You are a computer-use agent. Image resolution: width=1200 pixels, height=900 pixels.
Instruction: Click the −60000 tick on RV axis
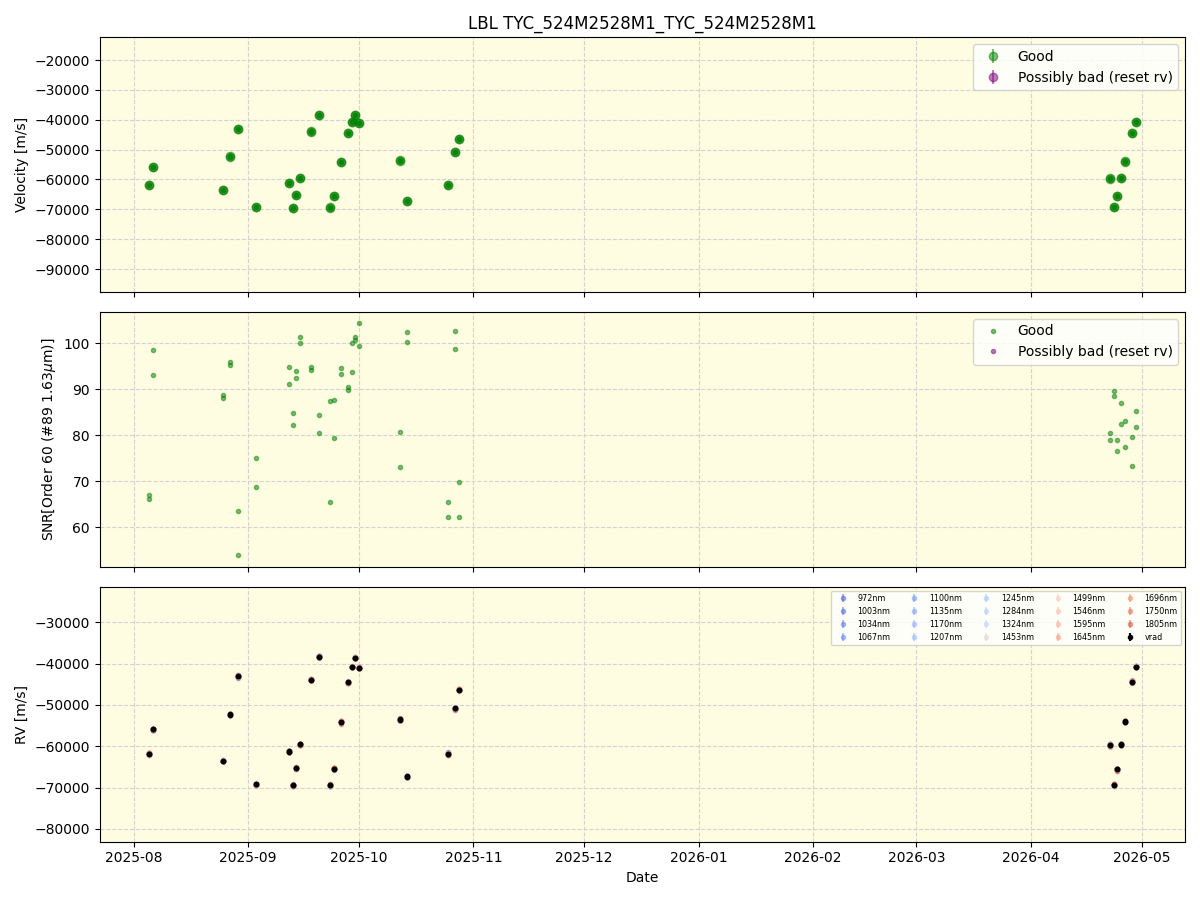(65, 747)
